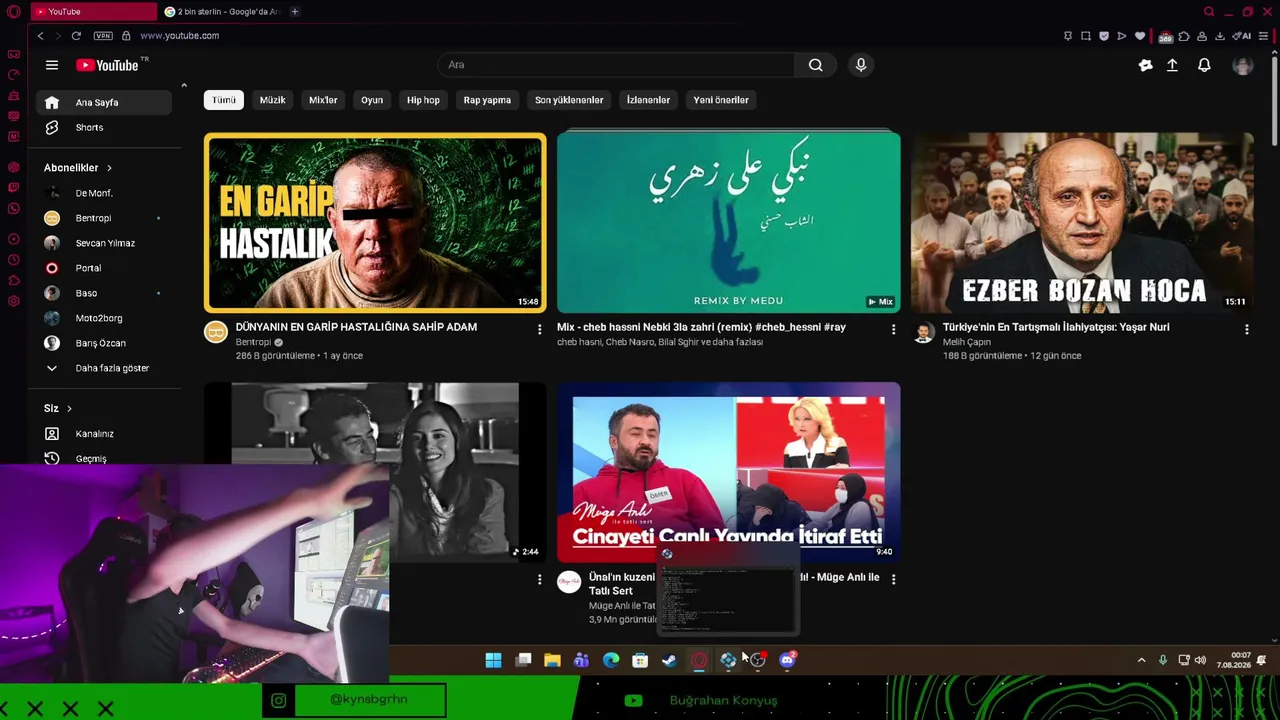Expand the Abonelikler section
The height and width of the screenshot is (720, 1280).
[x=78, y=168]
